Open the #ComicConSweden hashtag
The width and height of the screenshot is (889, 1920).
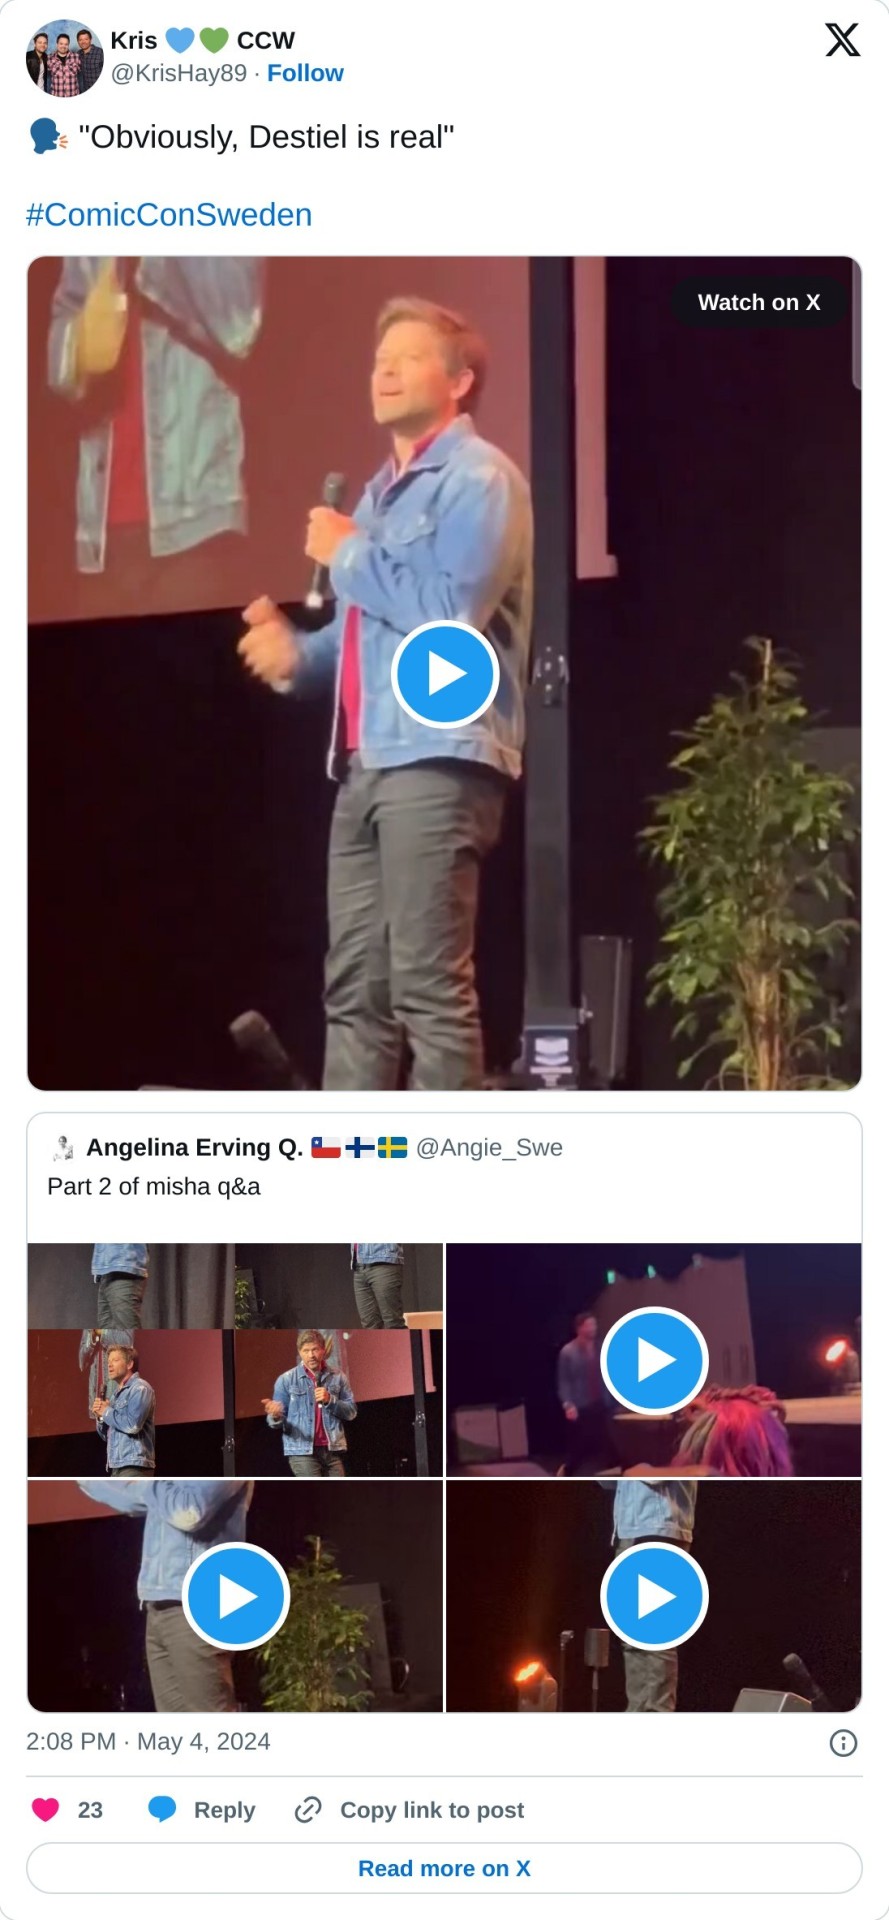pos(169,215)
